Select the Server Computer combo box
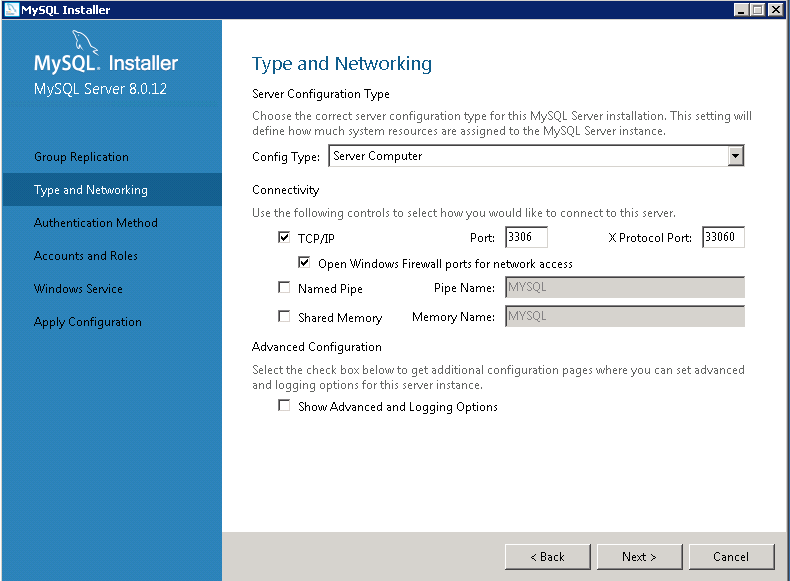790x581 pixels. [x=536, y=156]
